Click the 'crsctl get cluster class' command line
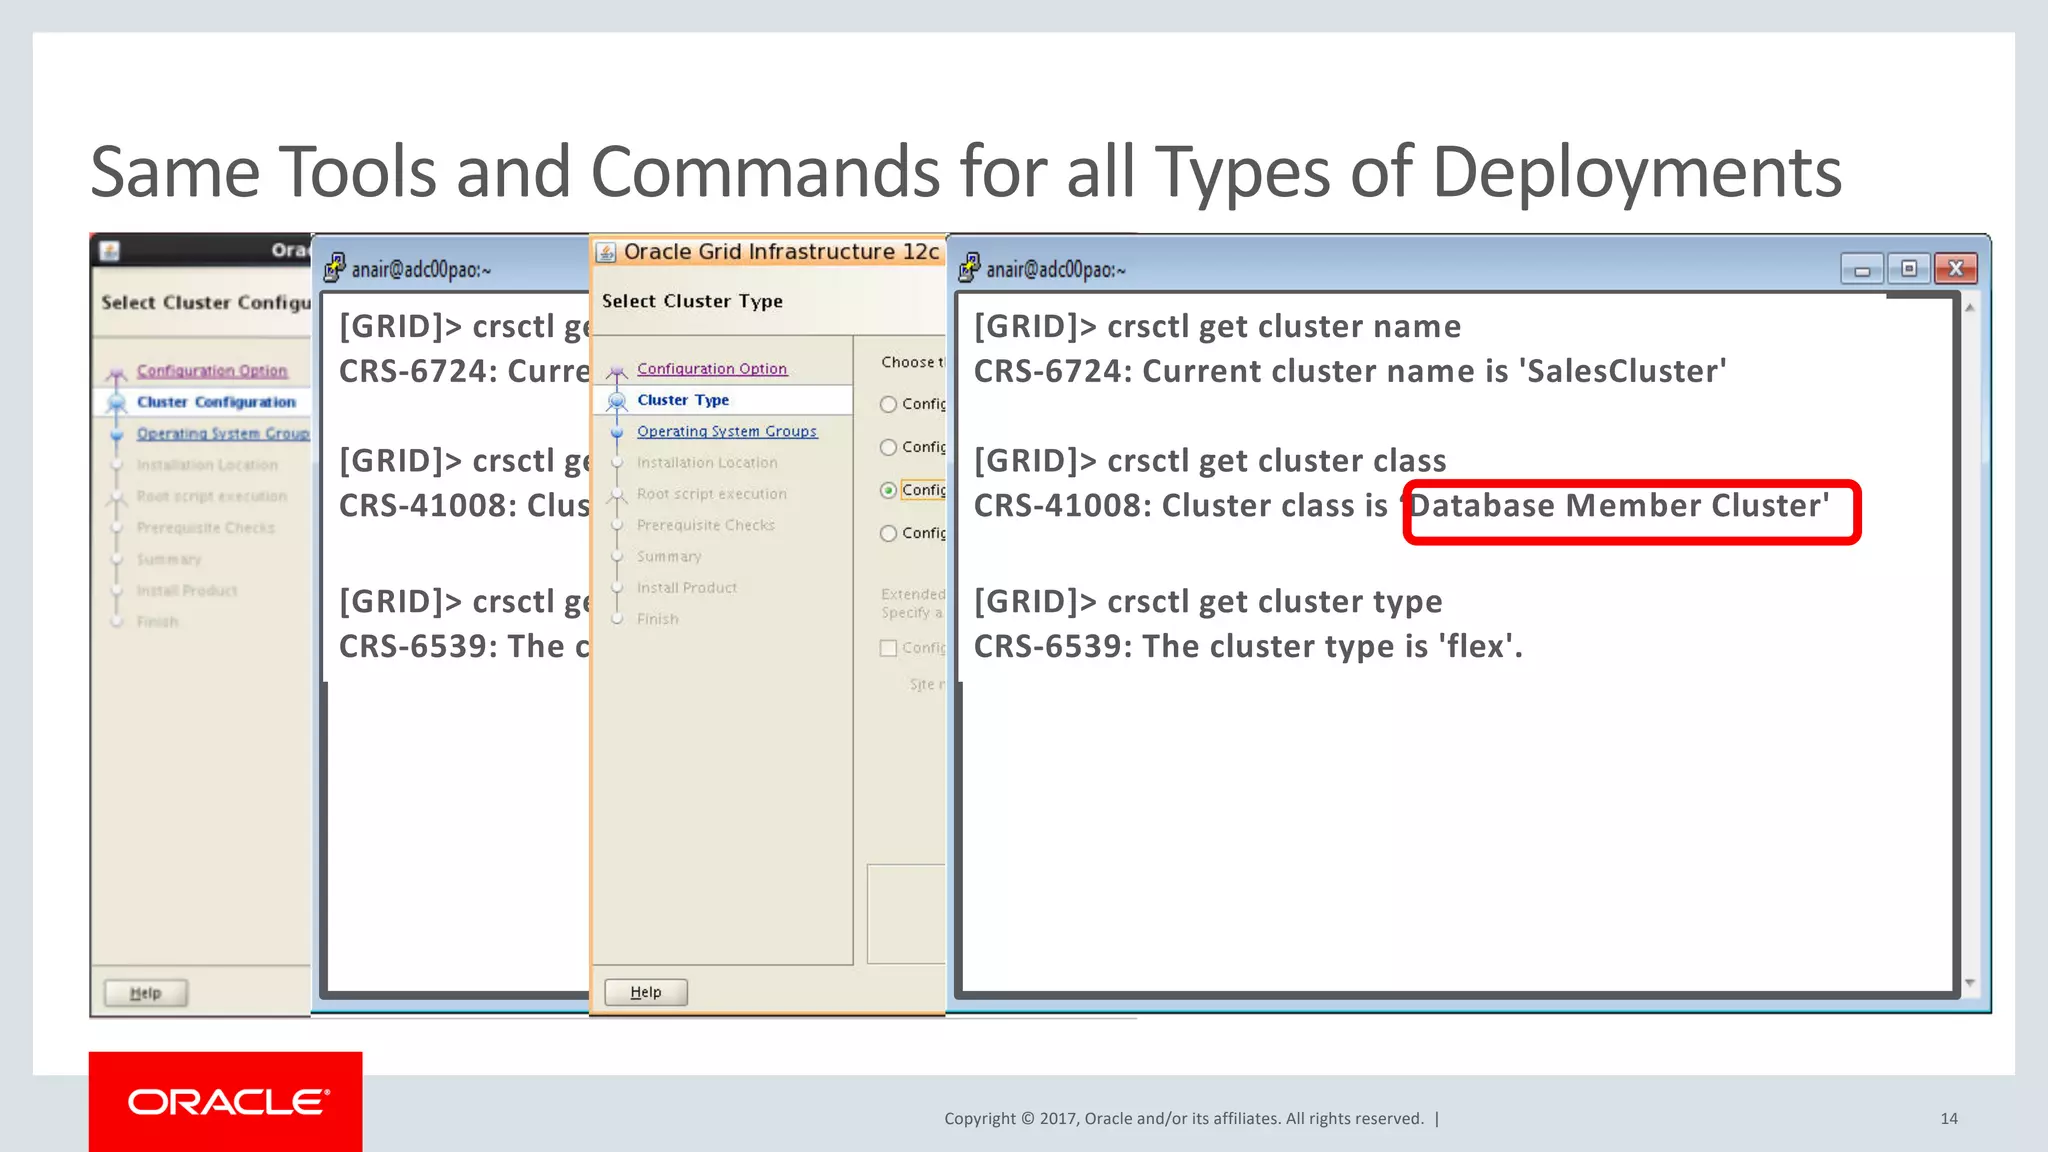Screen dimensions: 2048x1152 coord(1210,460)
